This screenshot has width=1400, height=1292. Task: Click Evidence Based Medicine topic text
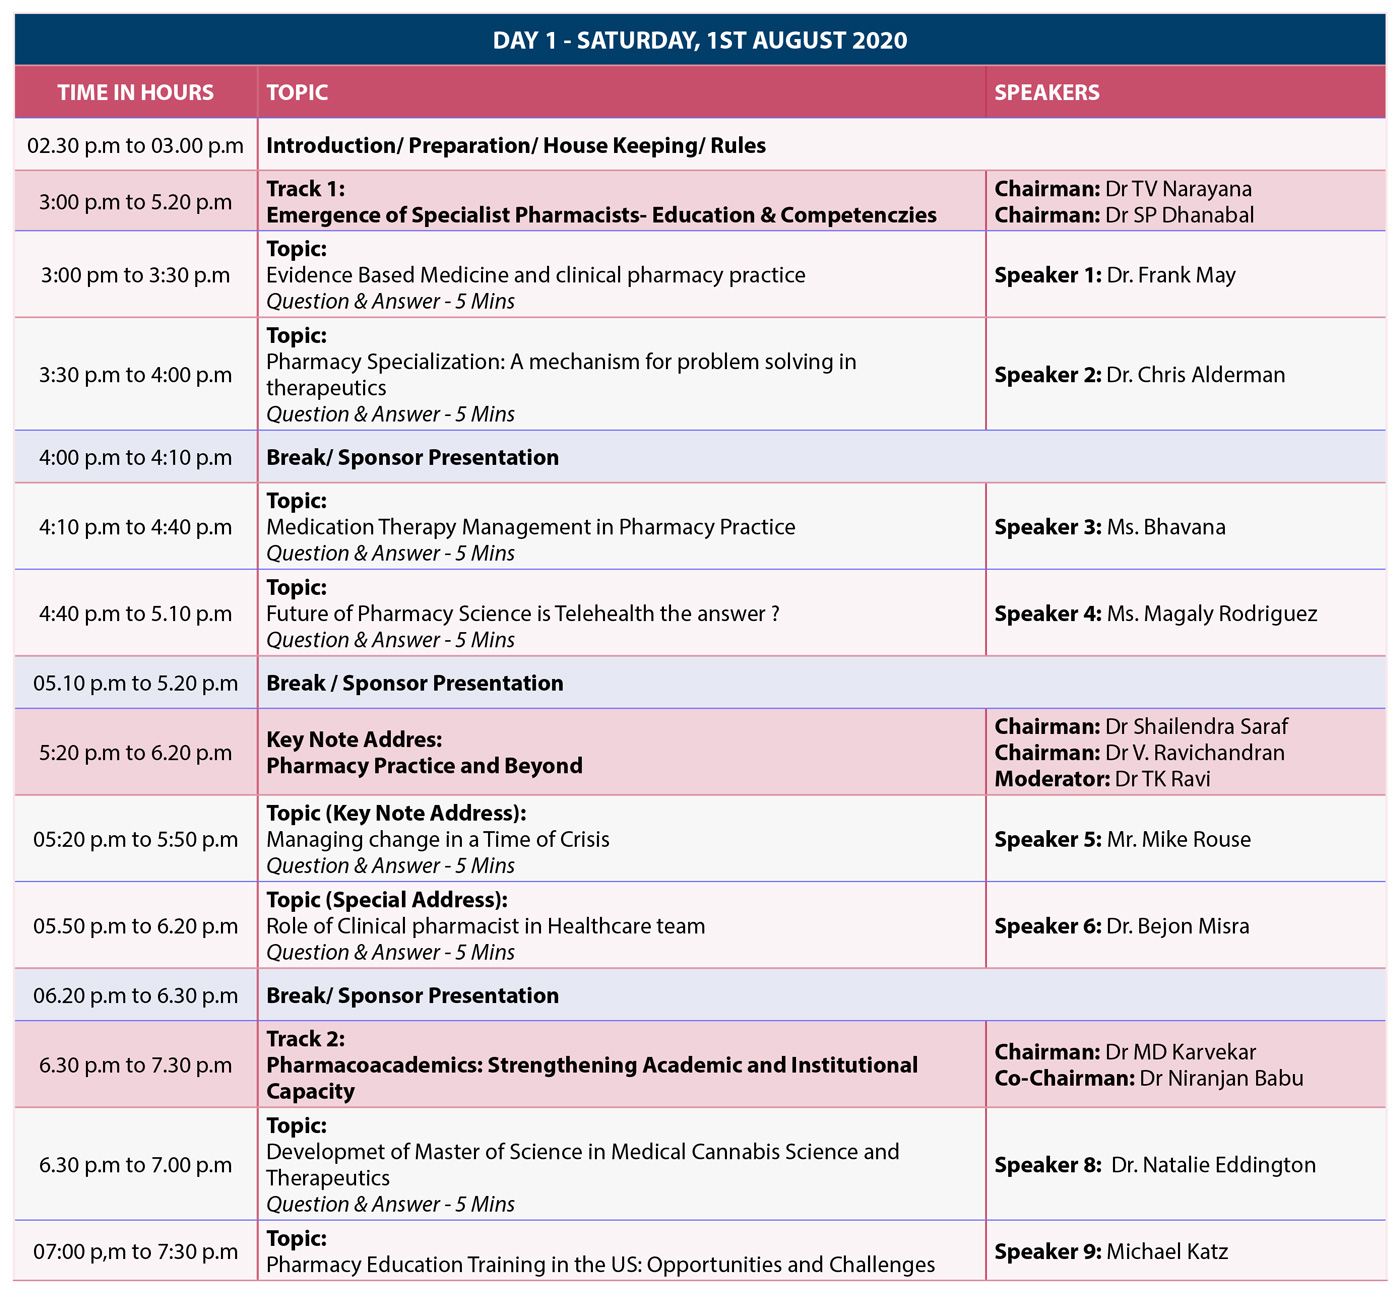click(535, 275)
